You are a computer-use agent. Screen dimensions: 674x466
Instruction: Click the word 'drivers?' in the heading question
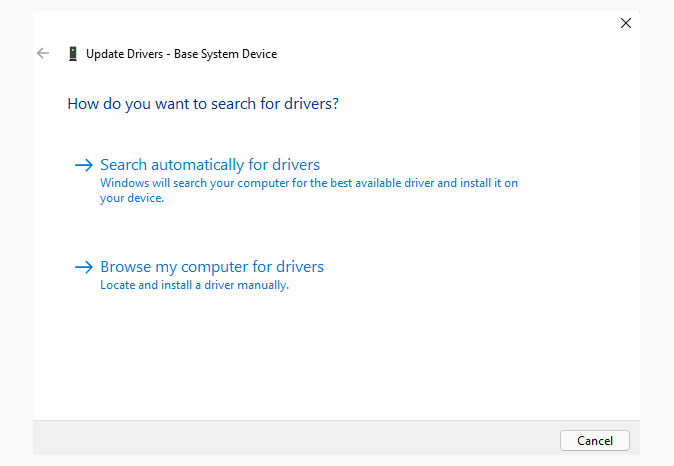311,103
